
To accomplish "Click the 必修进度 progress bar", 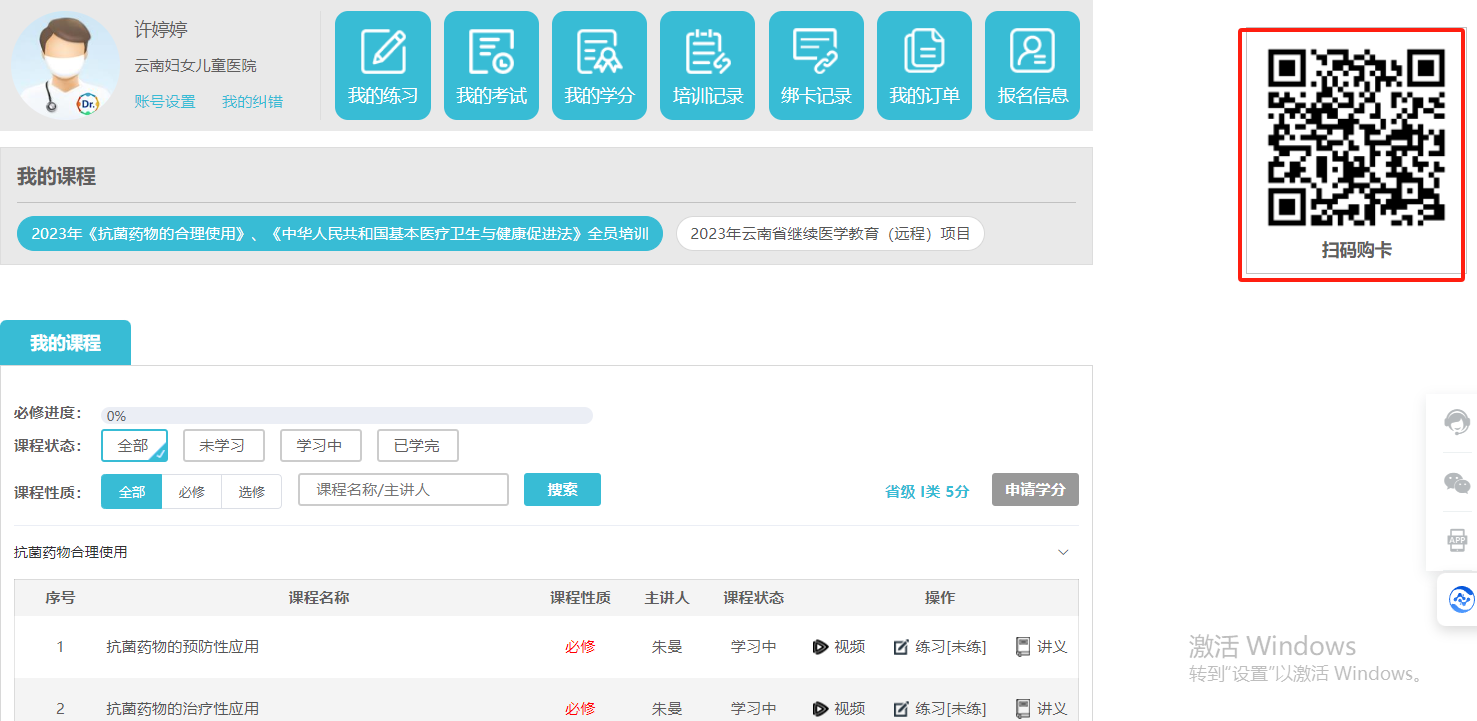I will [346, 416].
